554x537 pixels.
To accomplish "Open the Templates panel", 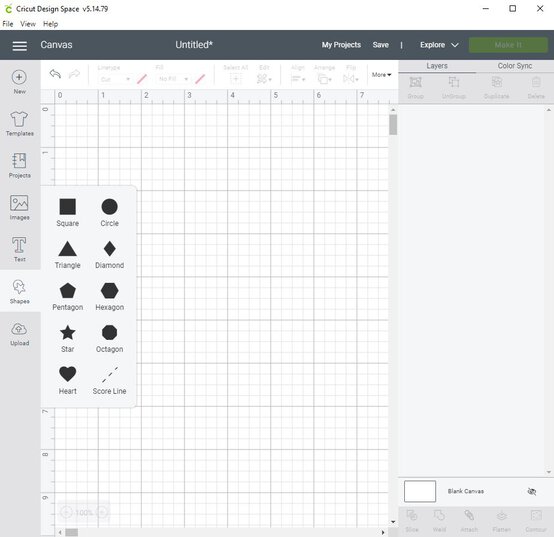I will [x=19, y=124].
